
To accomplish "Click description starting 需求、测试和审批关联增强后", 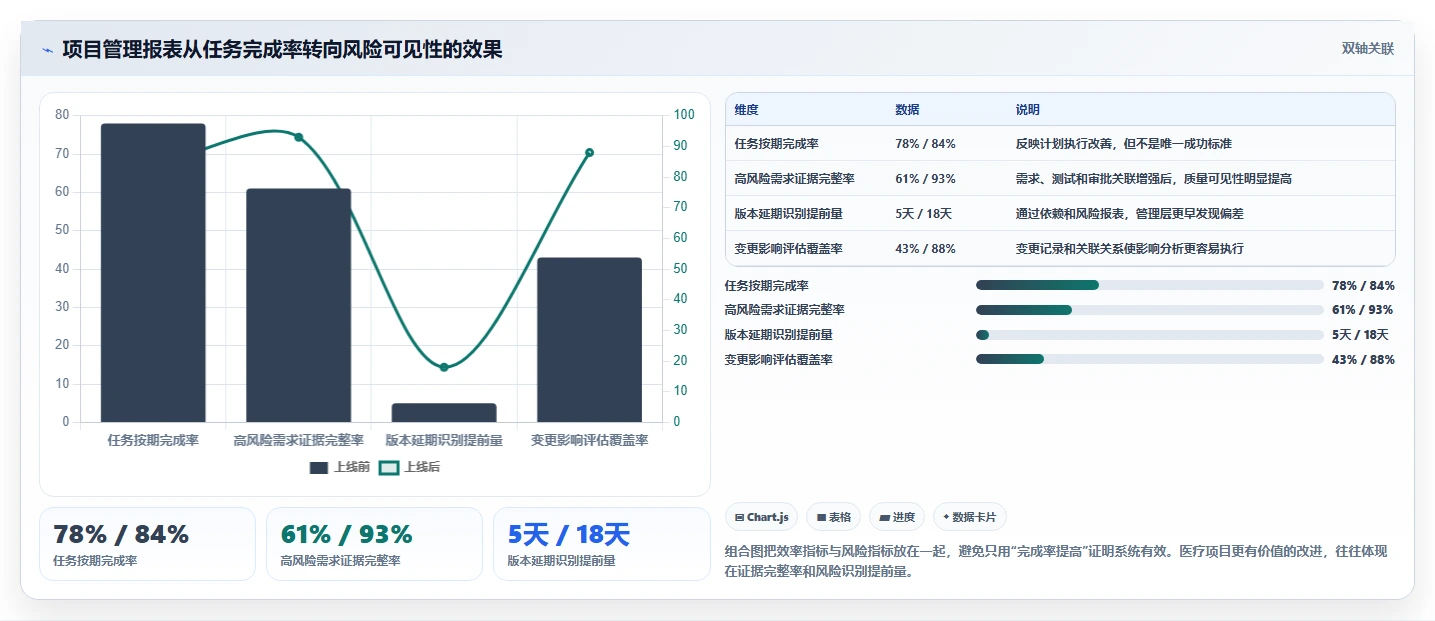I will pos(1154,179).
